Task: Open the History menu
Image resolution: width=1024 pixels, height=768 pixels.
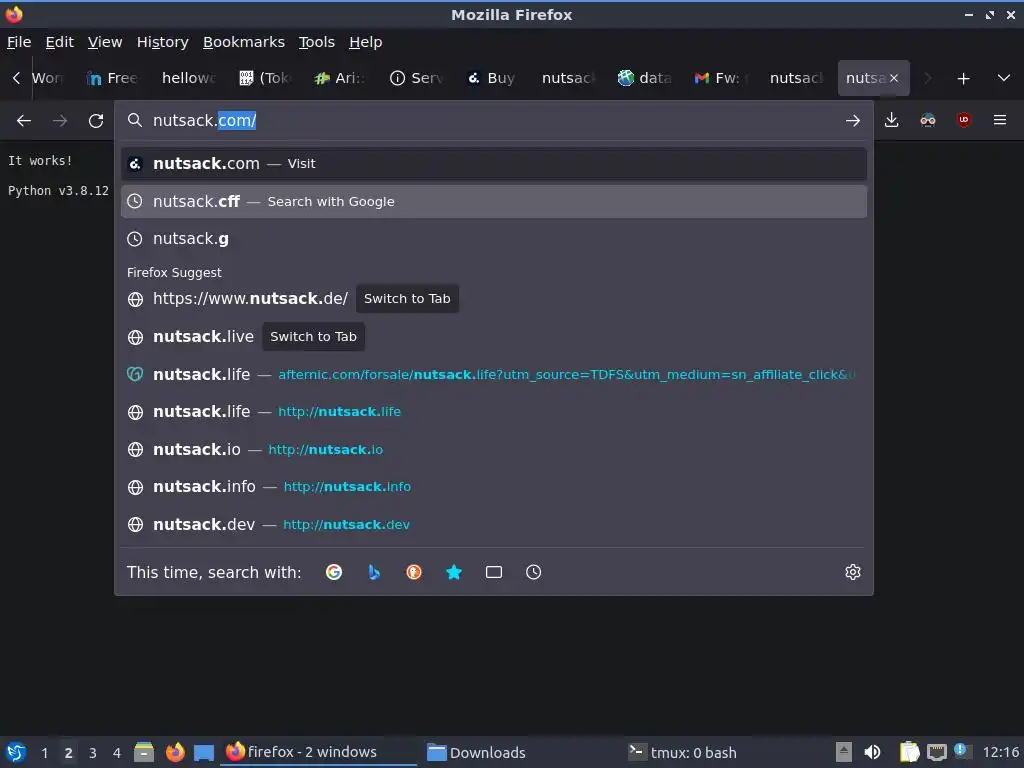Action: pos(163,42)
